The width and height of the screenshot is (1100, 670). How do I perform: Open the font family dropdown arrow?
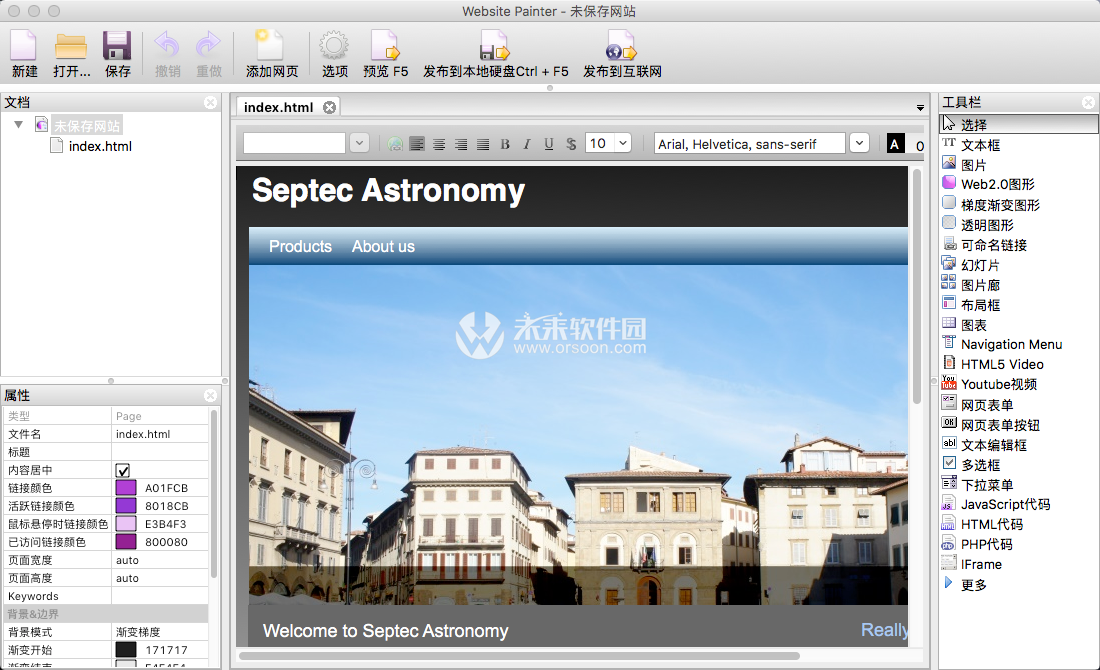click(x=859, y=143)
